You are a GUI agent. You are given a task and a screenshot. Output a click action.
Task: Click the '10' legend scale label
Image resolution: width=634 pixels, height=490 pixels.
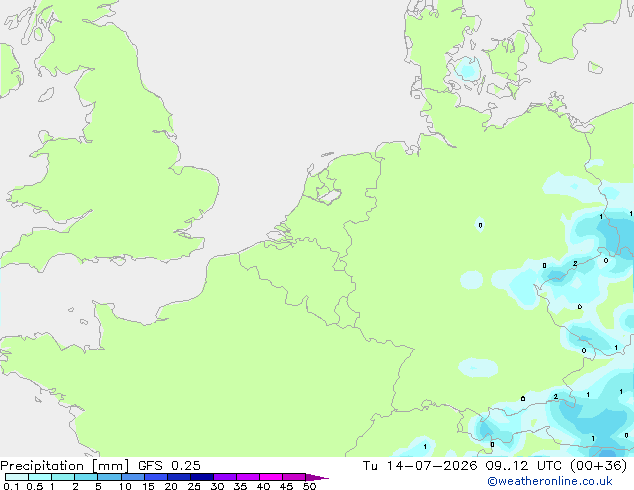click(125, 486)
